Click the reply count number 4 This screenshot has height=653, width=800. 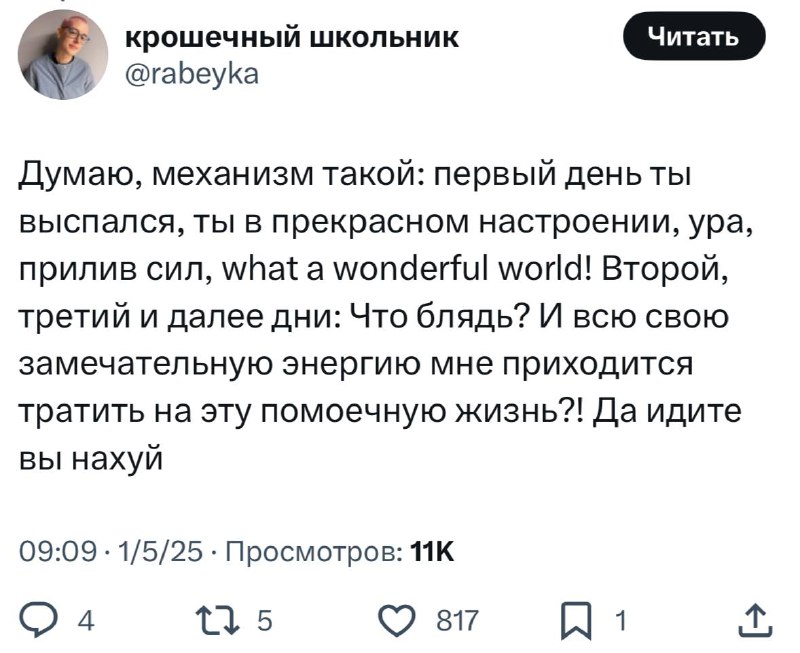click(86, 622)
